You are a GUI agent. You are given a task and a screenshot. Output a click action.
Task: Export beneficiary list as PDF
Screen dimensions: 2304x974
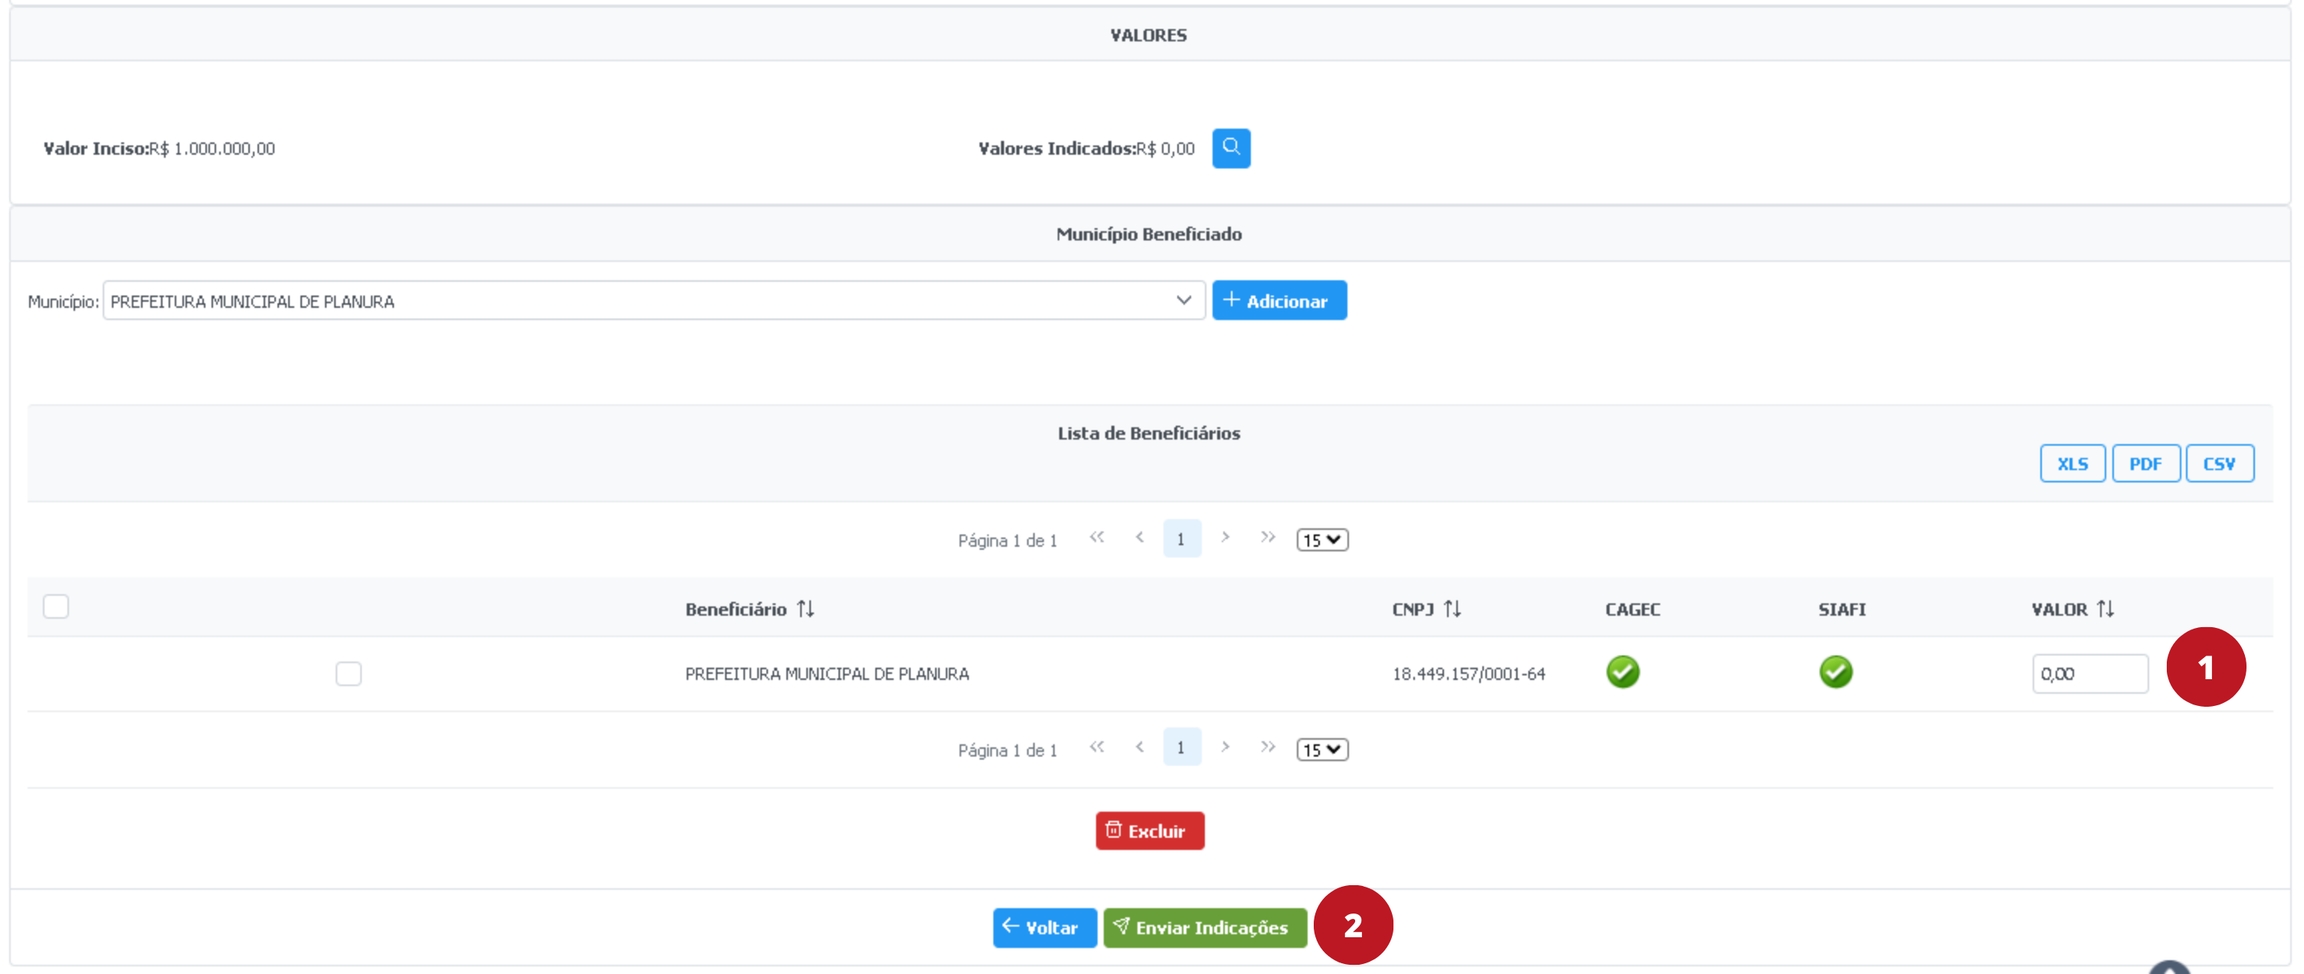coord(2145,464)
